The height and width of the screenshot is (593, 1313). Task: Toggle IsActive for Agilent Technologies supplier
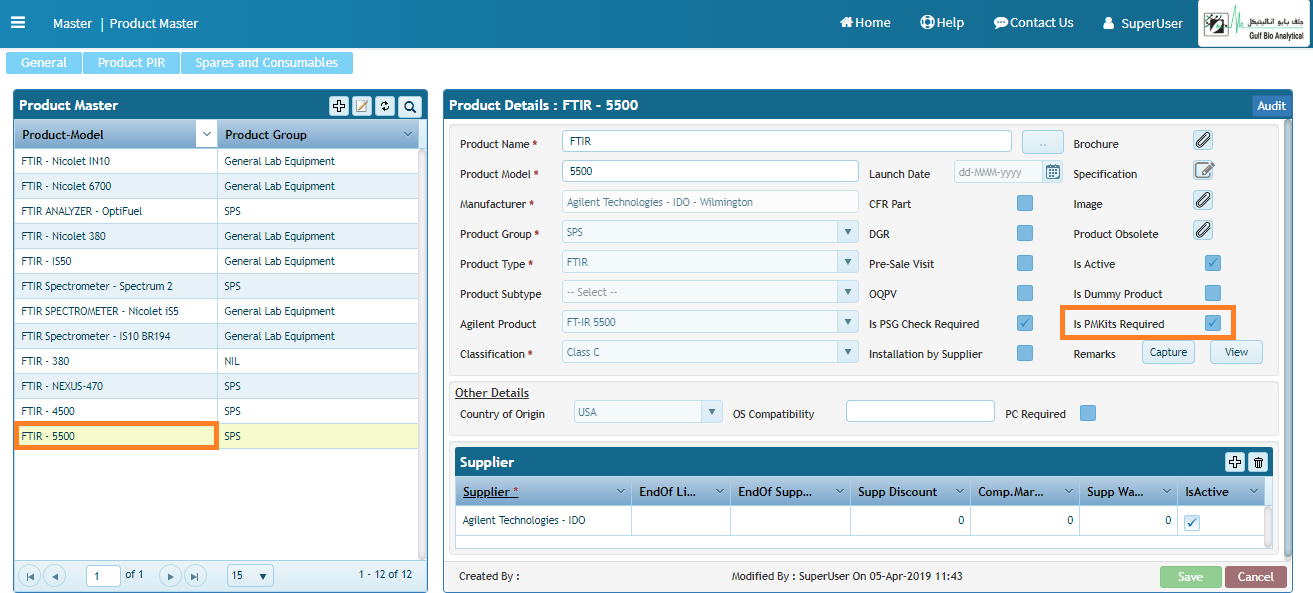[1192, 522]
